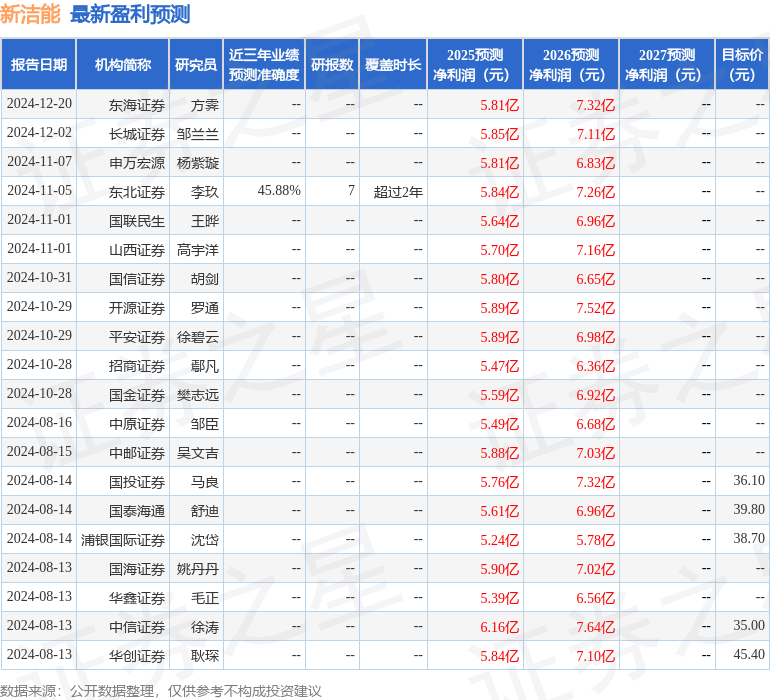
Task: Click the 45.40 target price
Action: pos(749,654)
